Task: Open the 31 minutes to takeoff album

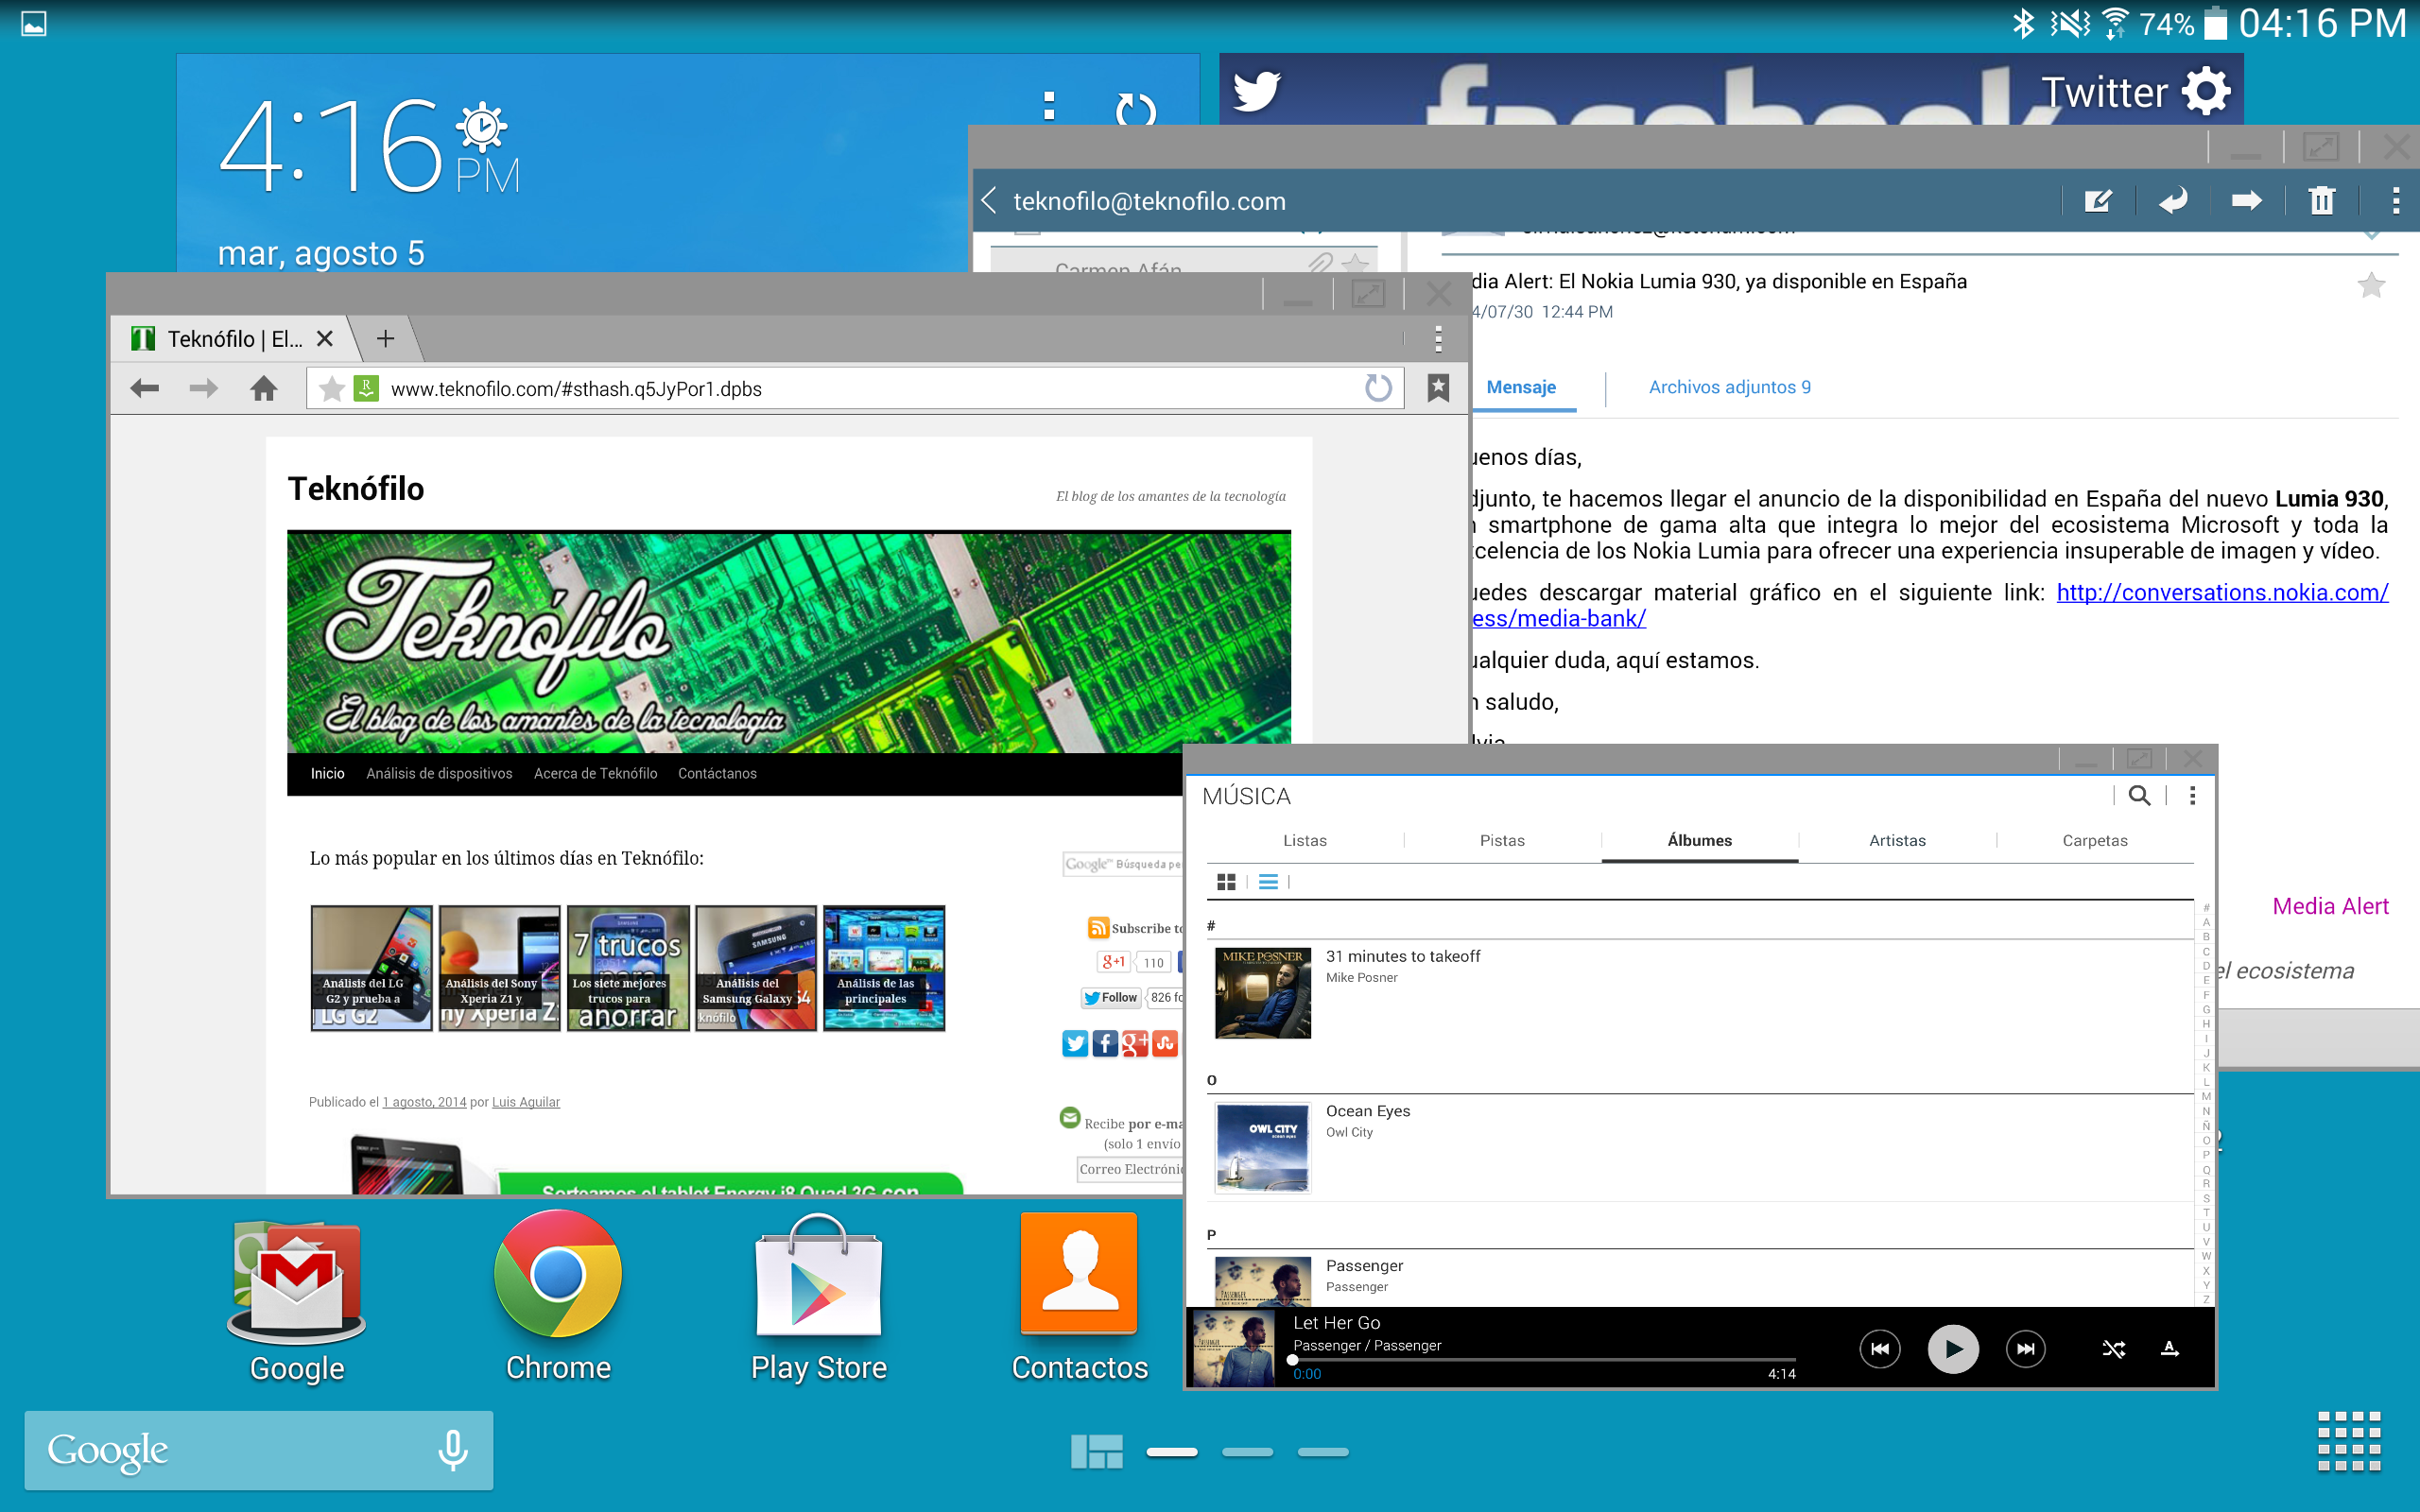Action: [x=1699, y=994]
